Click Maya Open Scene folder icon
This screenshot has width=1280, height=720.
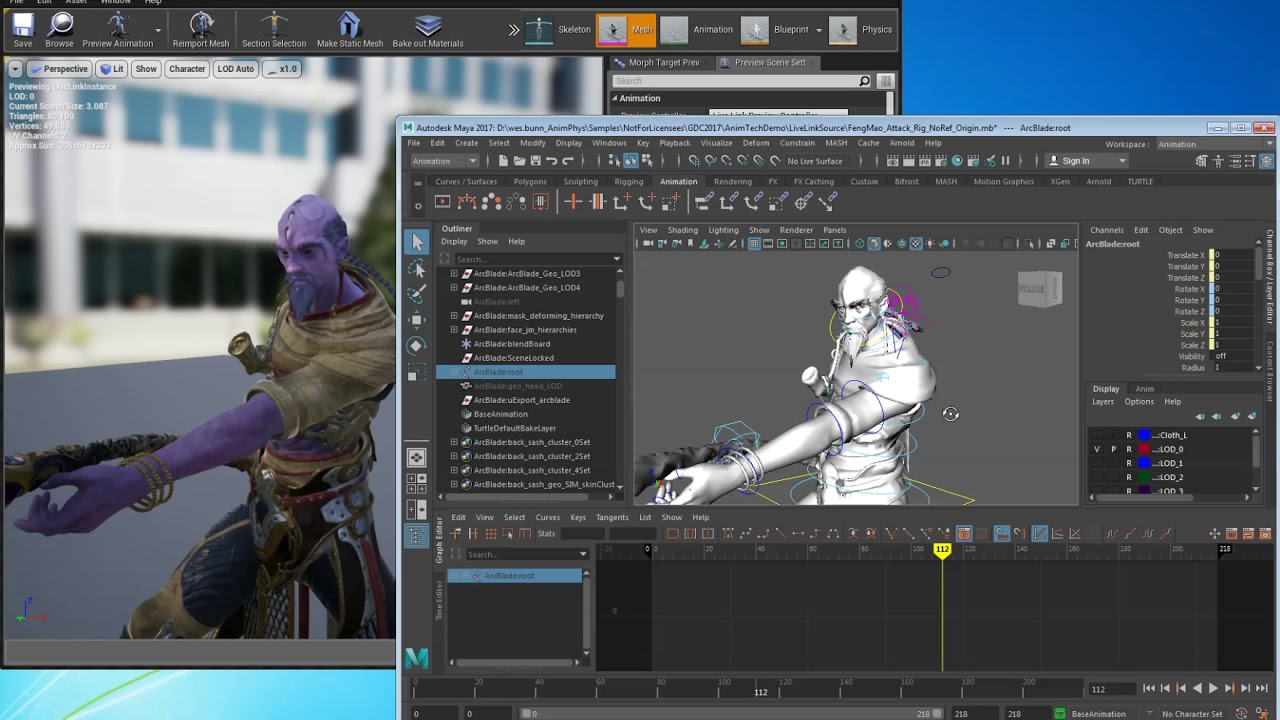(x=520, y=161)
